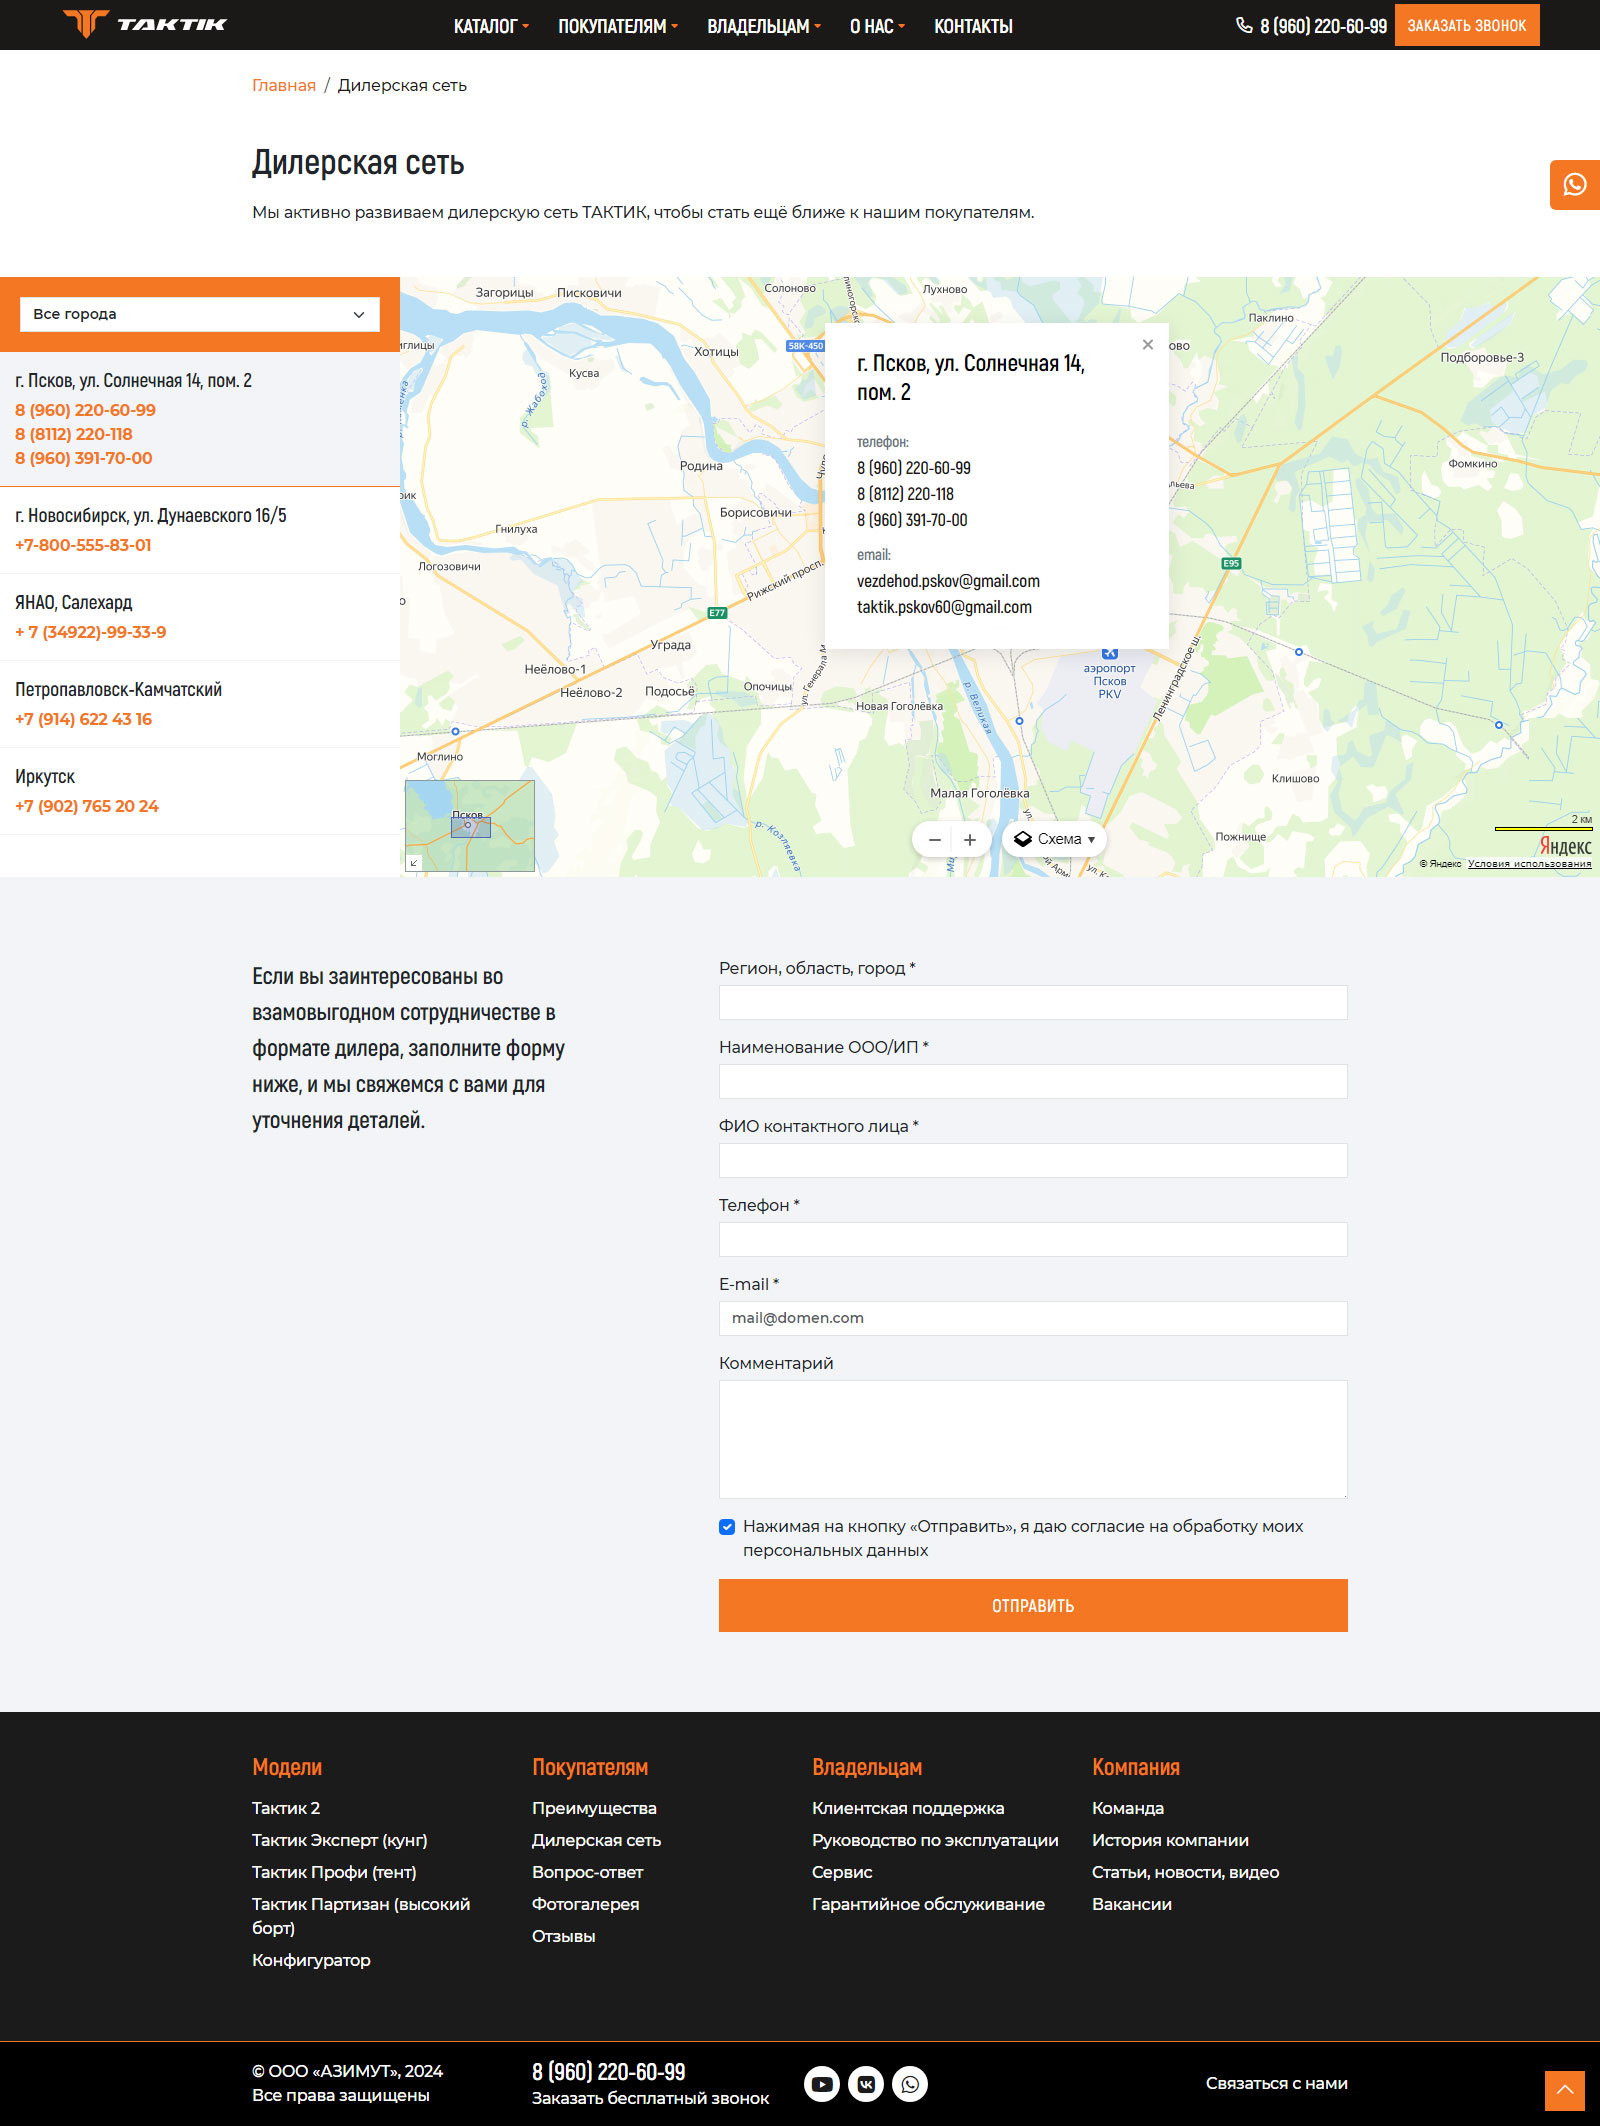Open footer link Преимущества

594,1808
